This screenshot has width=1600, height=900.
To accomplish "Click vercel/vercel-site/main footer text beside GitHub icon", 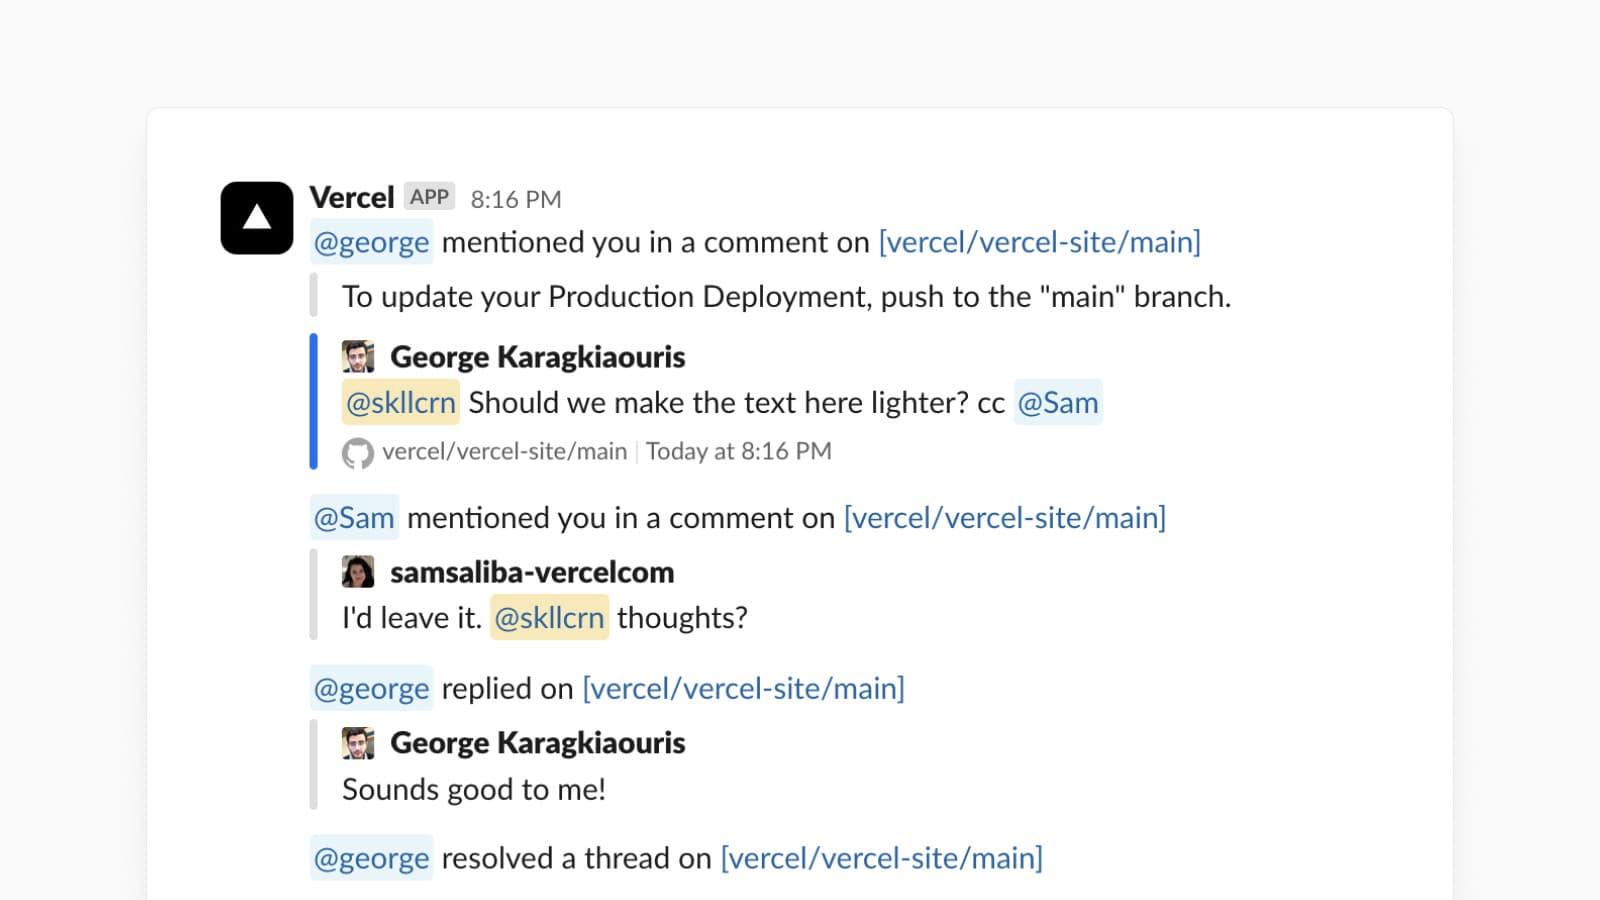I will (x=504, y=452).
